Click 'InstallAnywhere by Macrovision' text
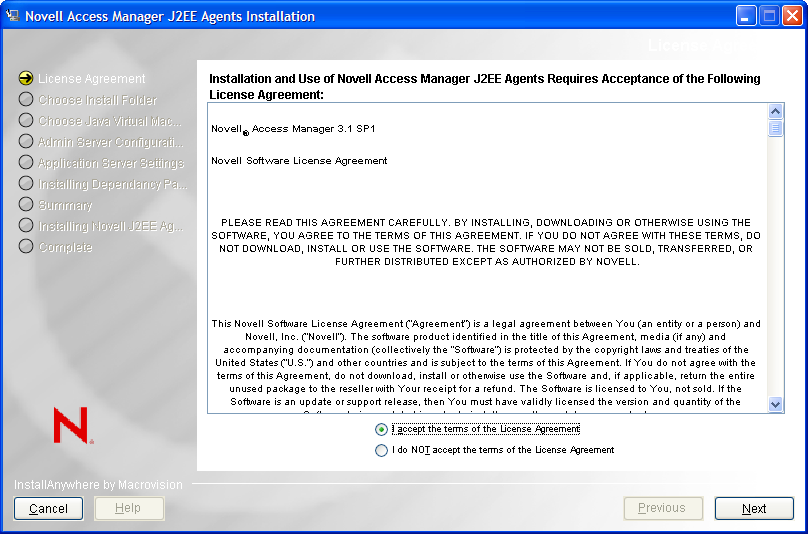 pyautogui.click(x=98, y=485)
